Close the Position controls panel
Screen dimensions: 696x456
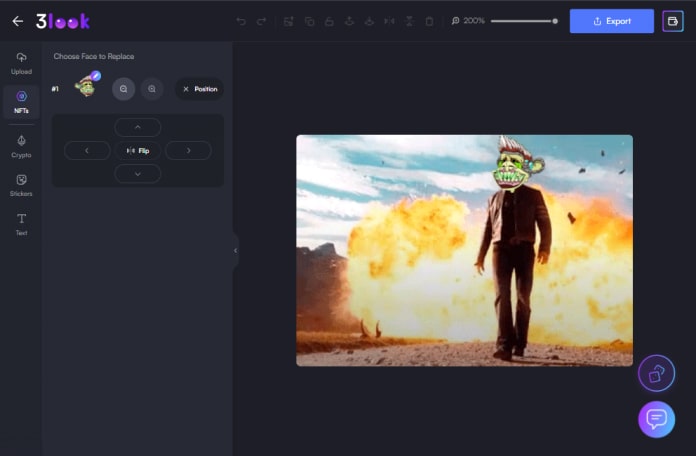point(186,89)
